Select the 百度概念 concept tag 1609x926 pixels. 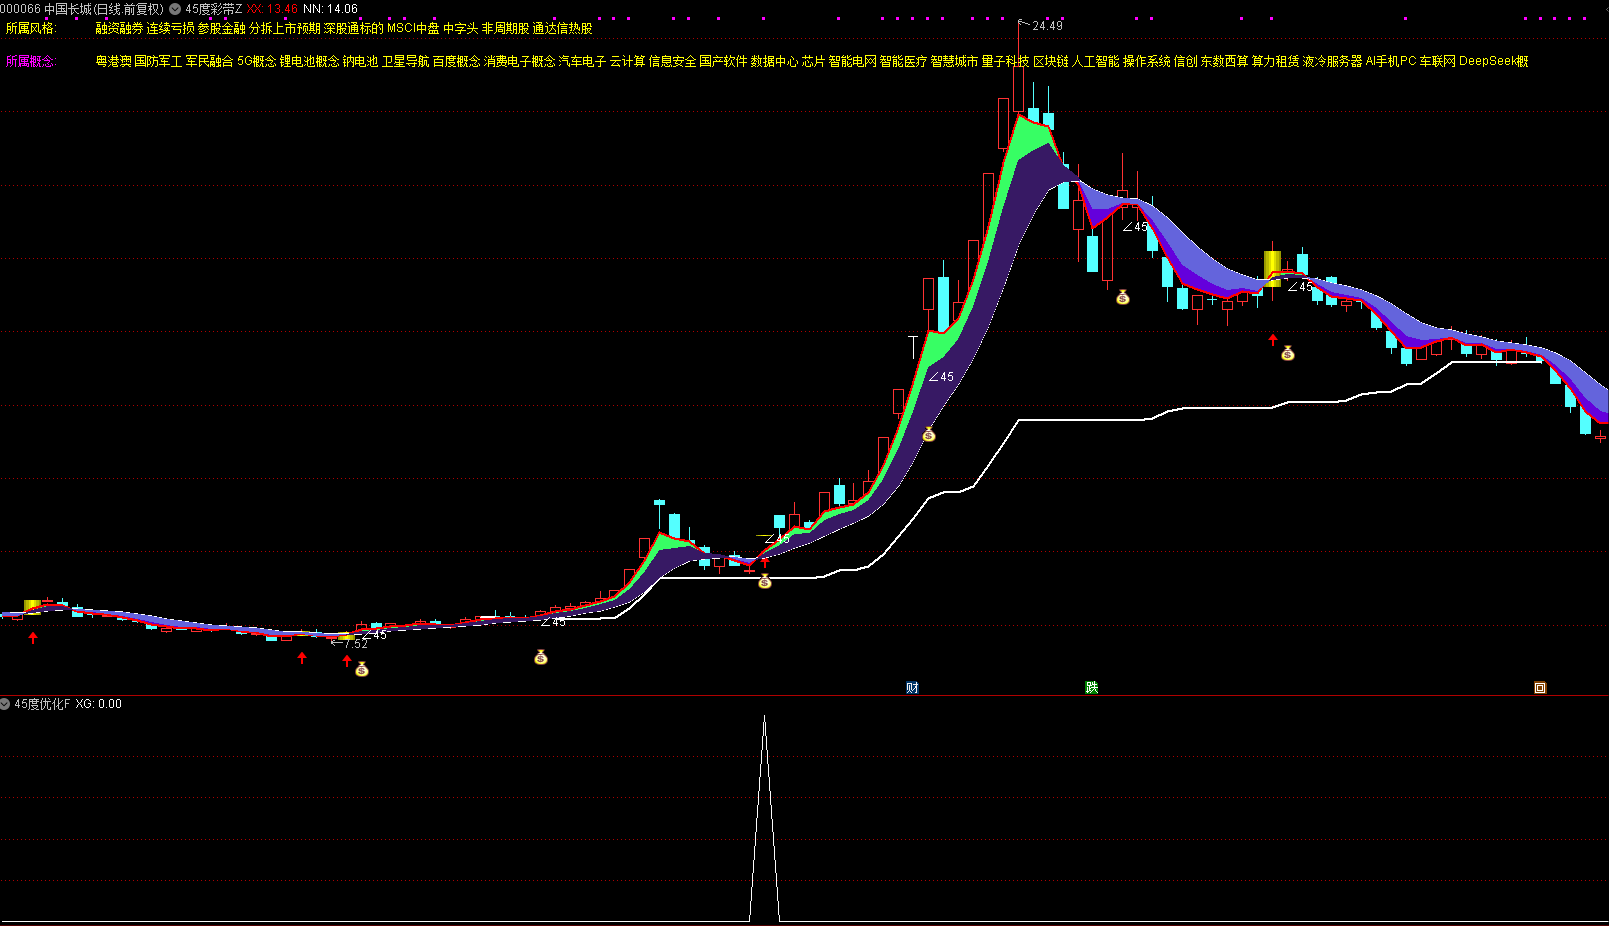[456, 61]
